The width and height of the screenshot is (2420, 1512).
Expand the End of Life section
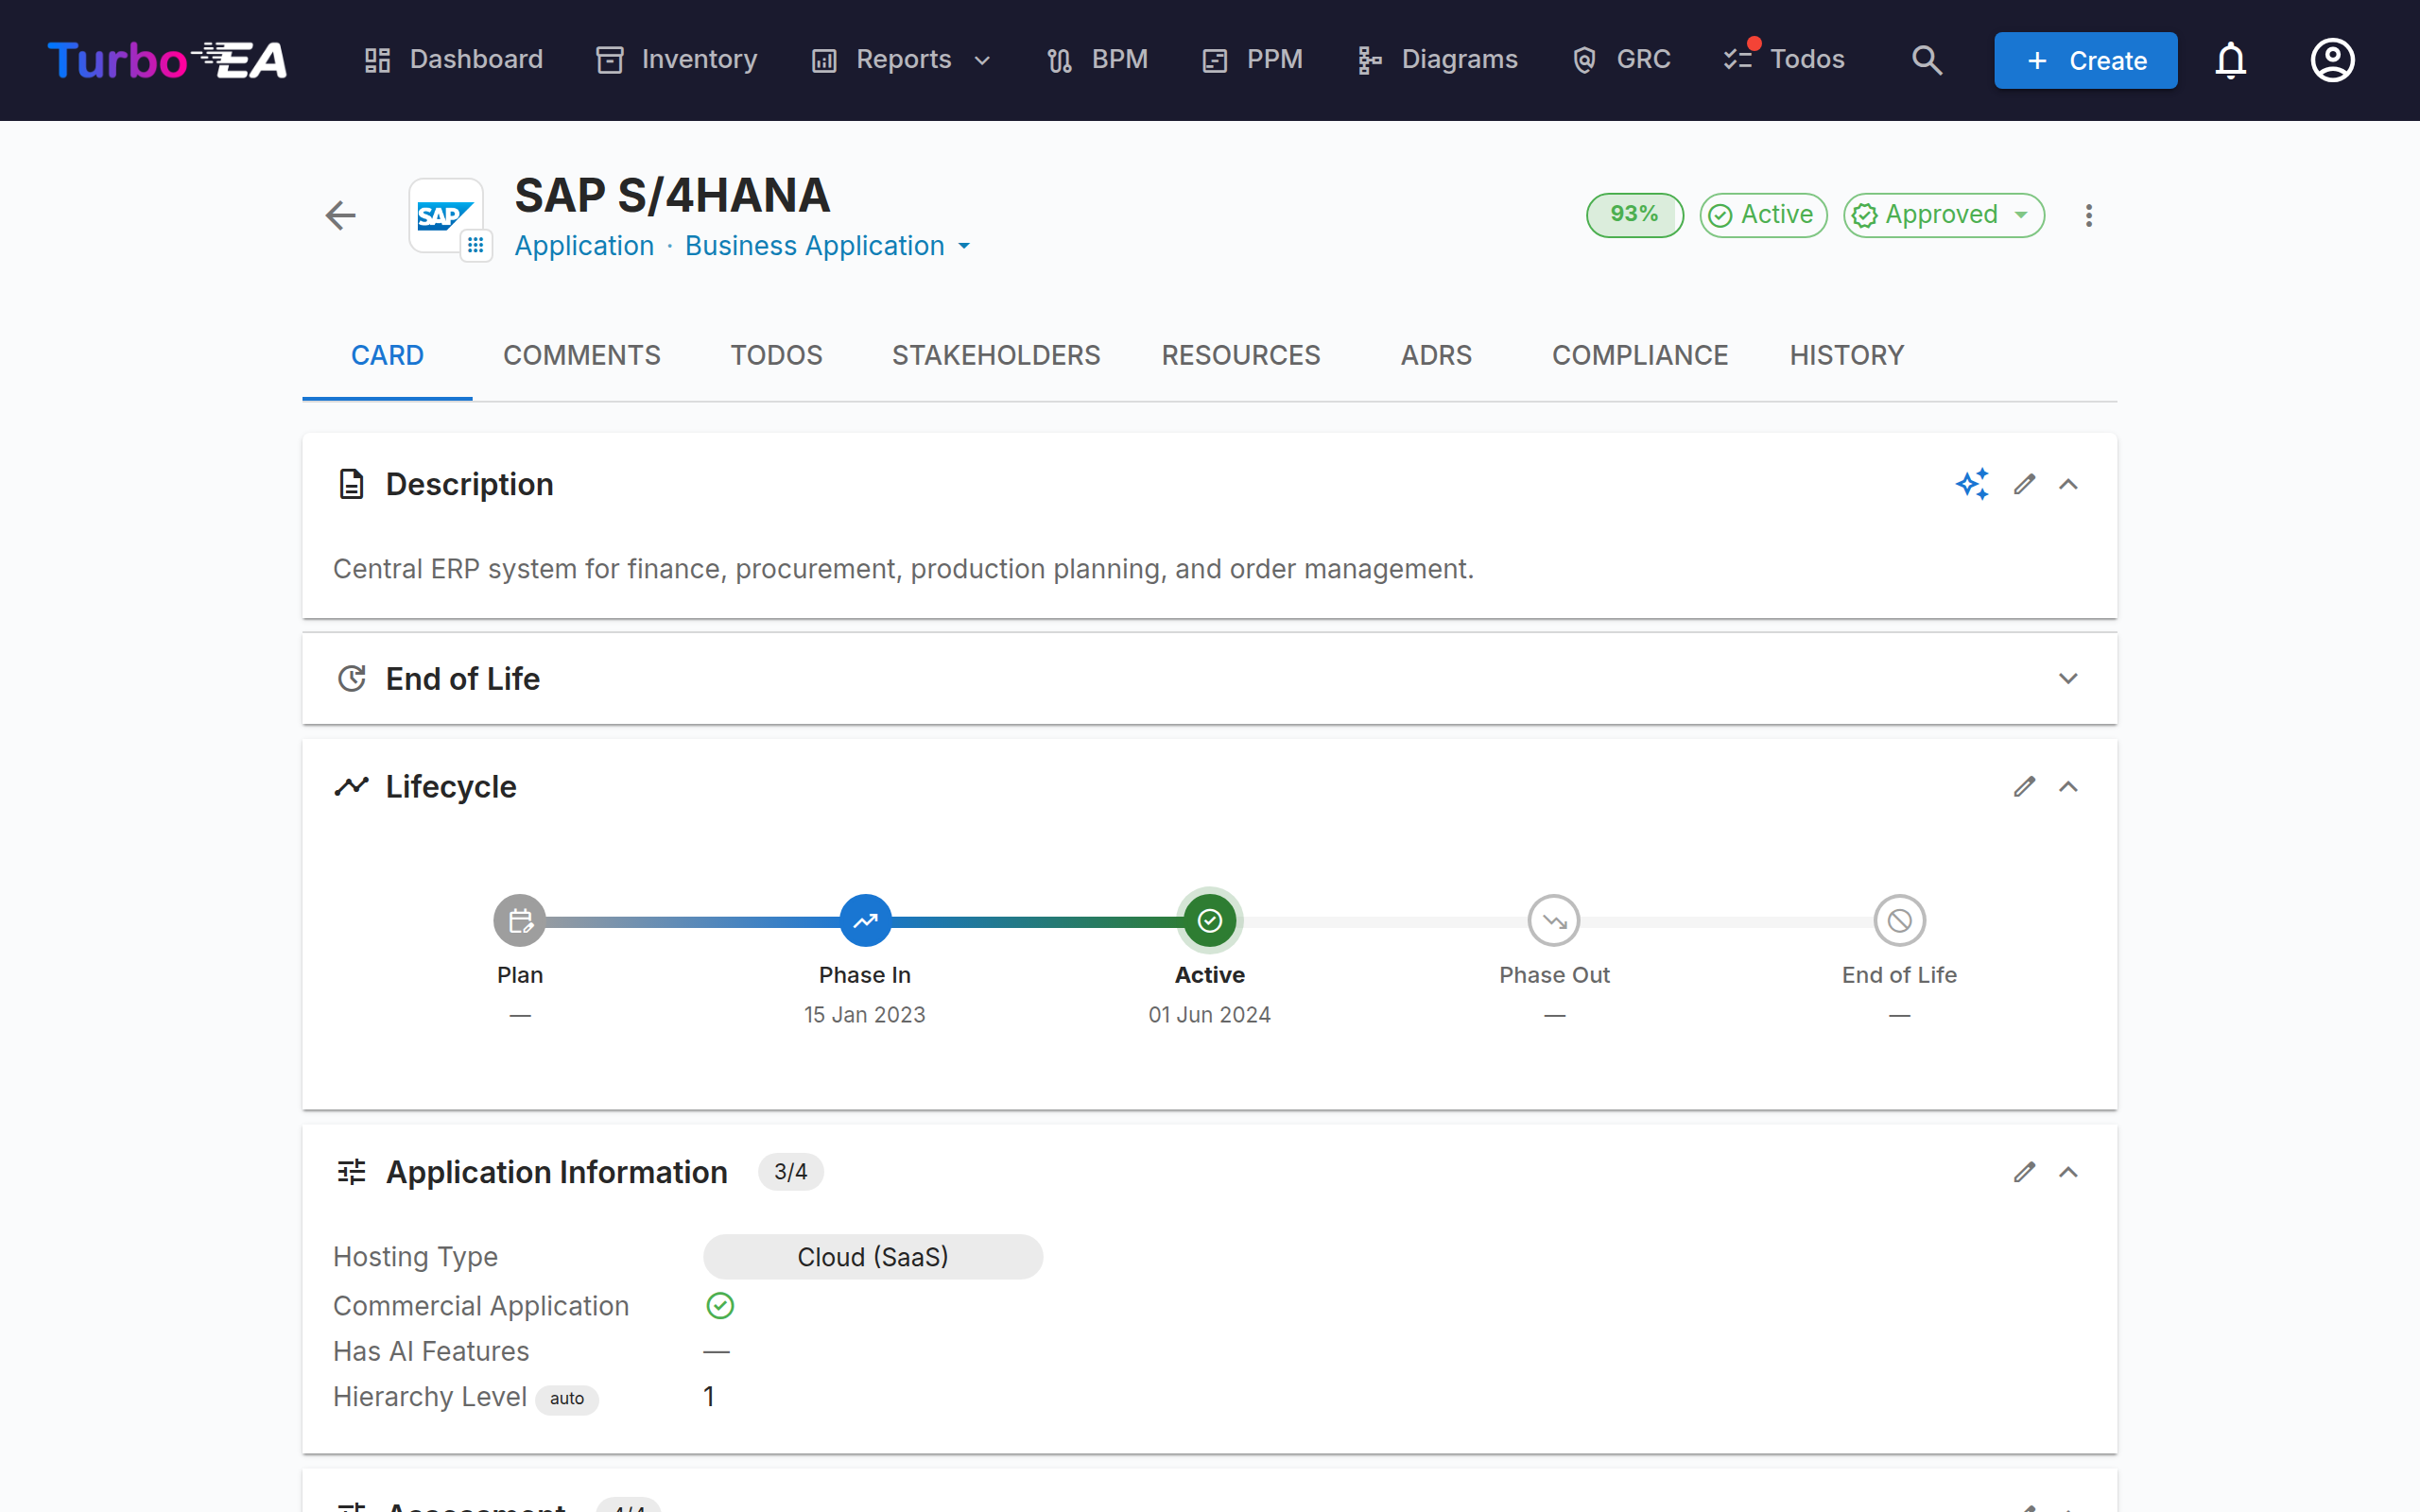point(2068,679)
